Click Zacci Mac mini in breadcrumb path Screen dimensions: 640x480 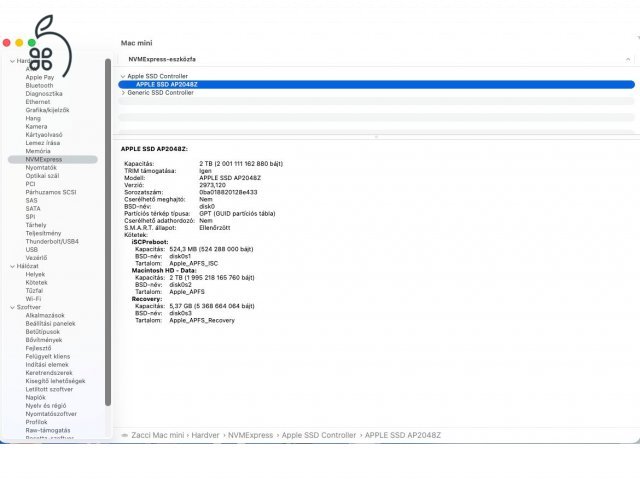coord(158,435)
